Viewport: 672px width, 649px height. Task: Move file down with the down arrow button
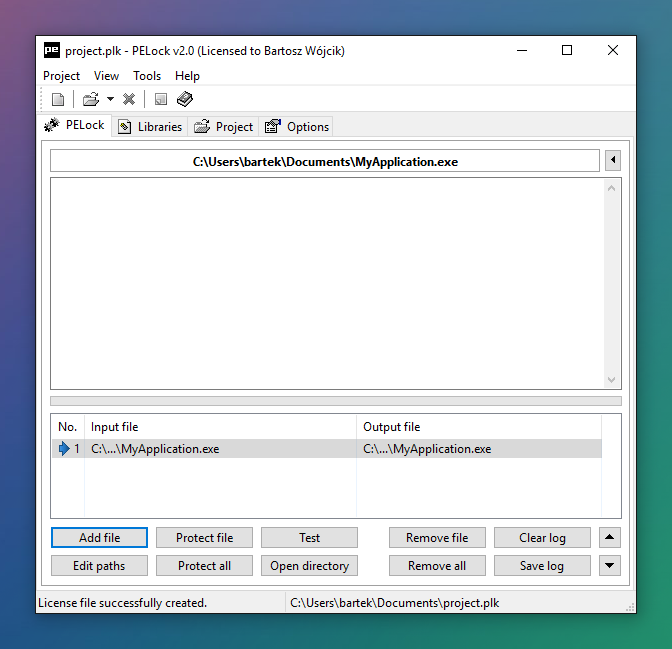610,565
